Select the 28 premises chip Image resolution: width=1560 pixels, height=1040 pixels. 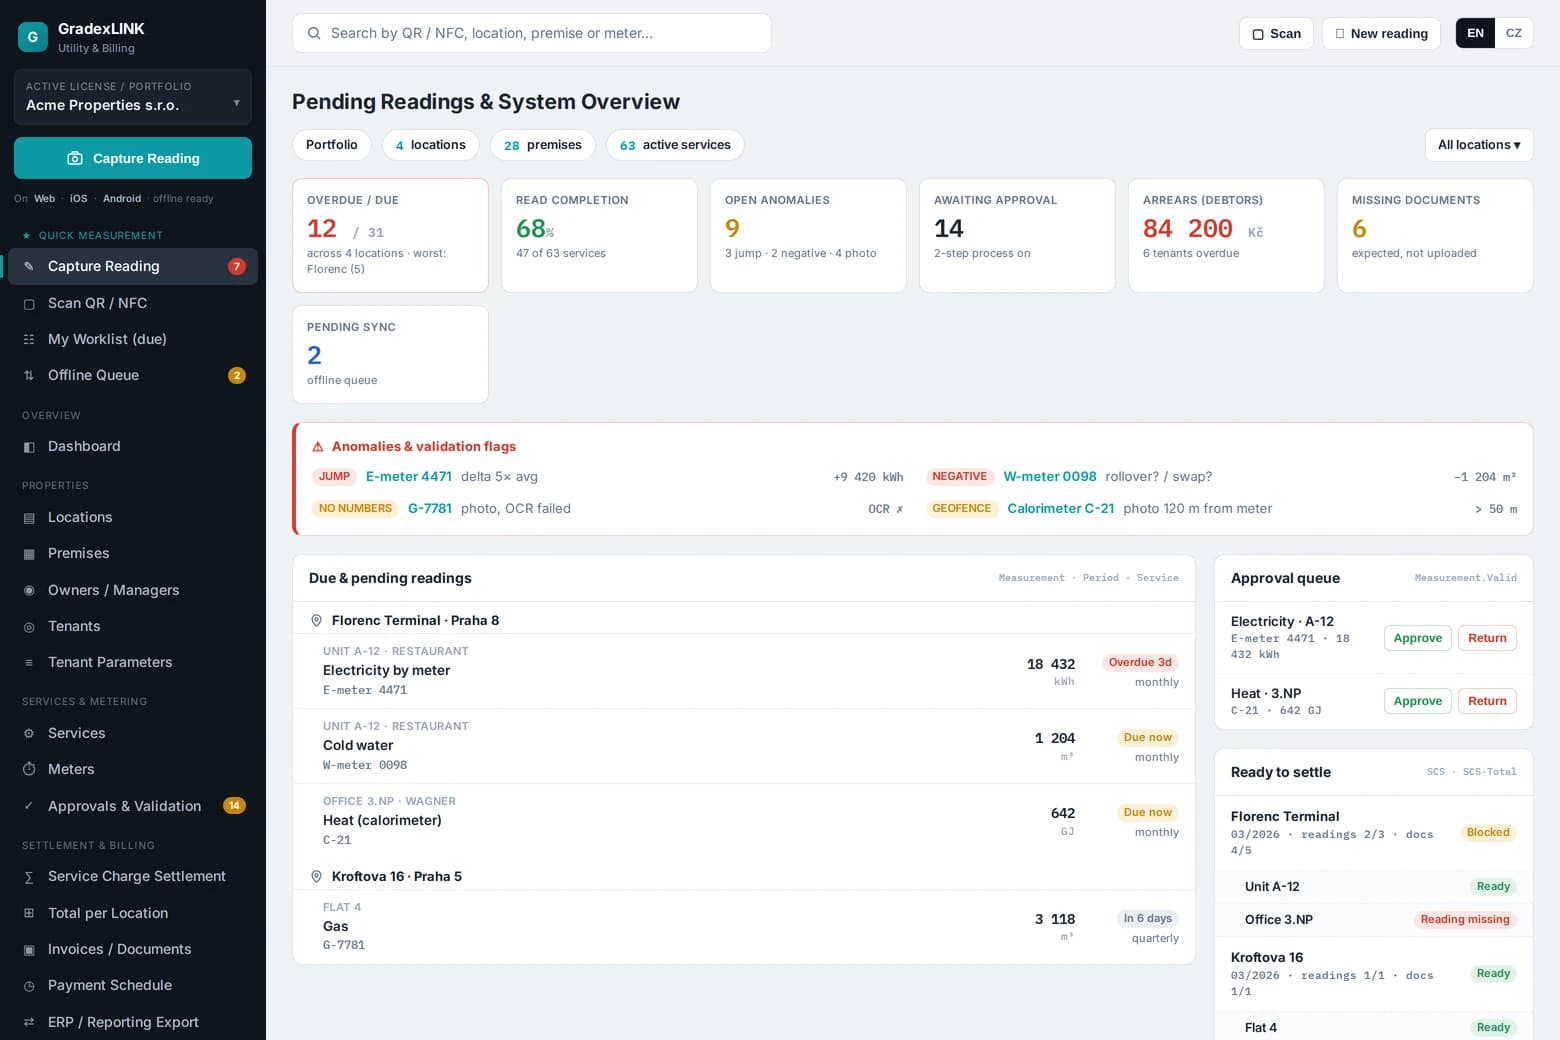543,145
